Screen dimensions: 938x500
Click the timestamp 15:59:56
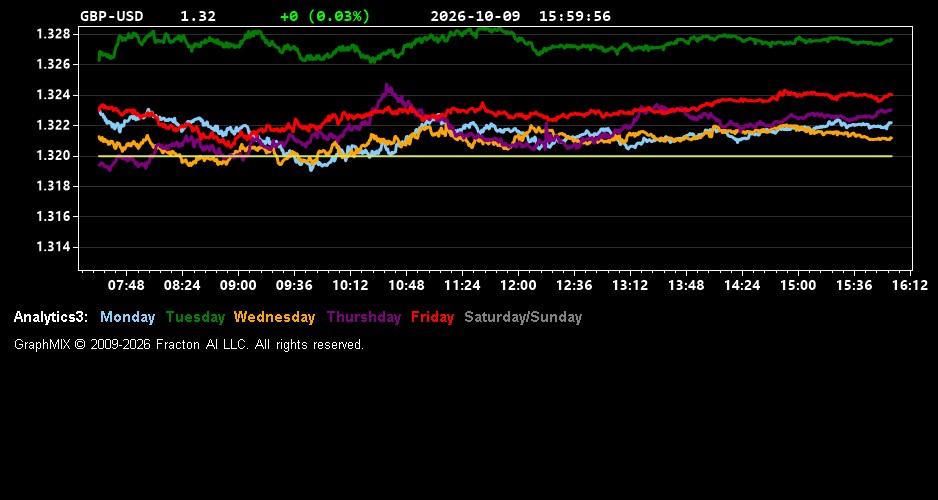pyautogui.click(x=575, y=16)
